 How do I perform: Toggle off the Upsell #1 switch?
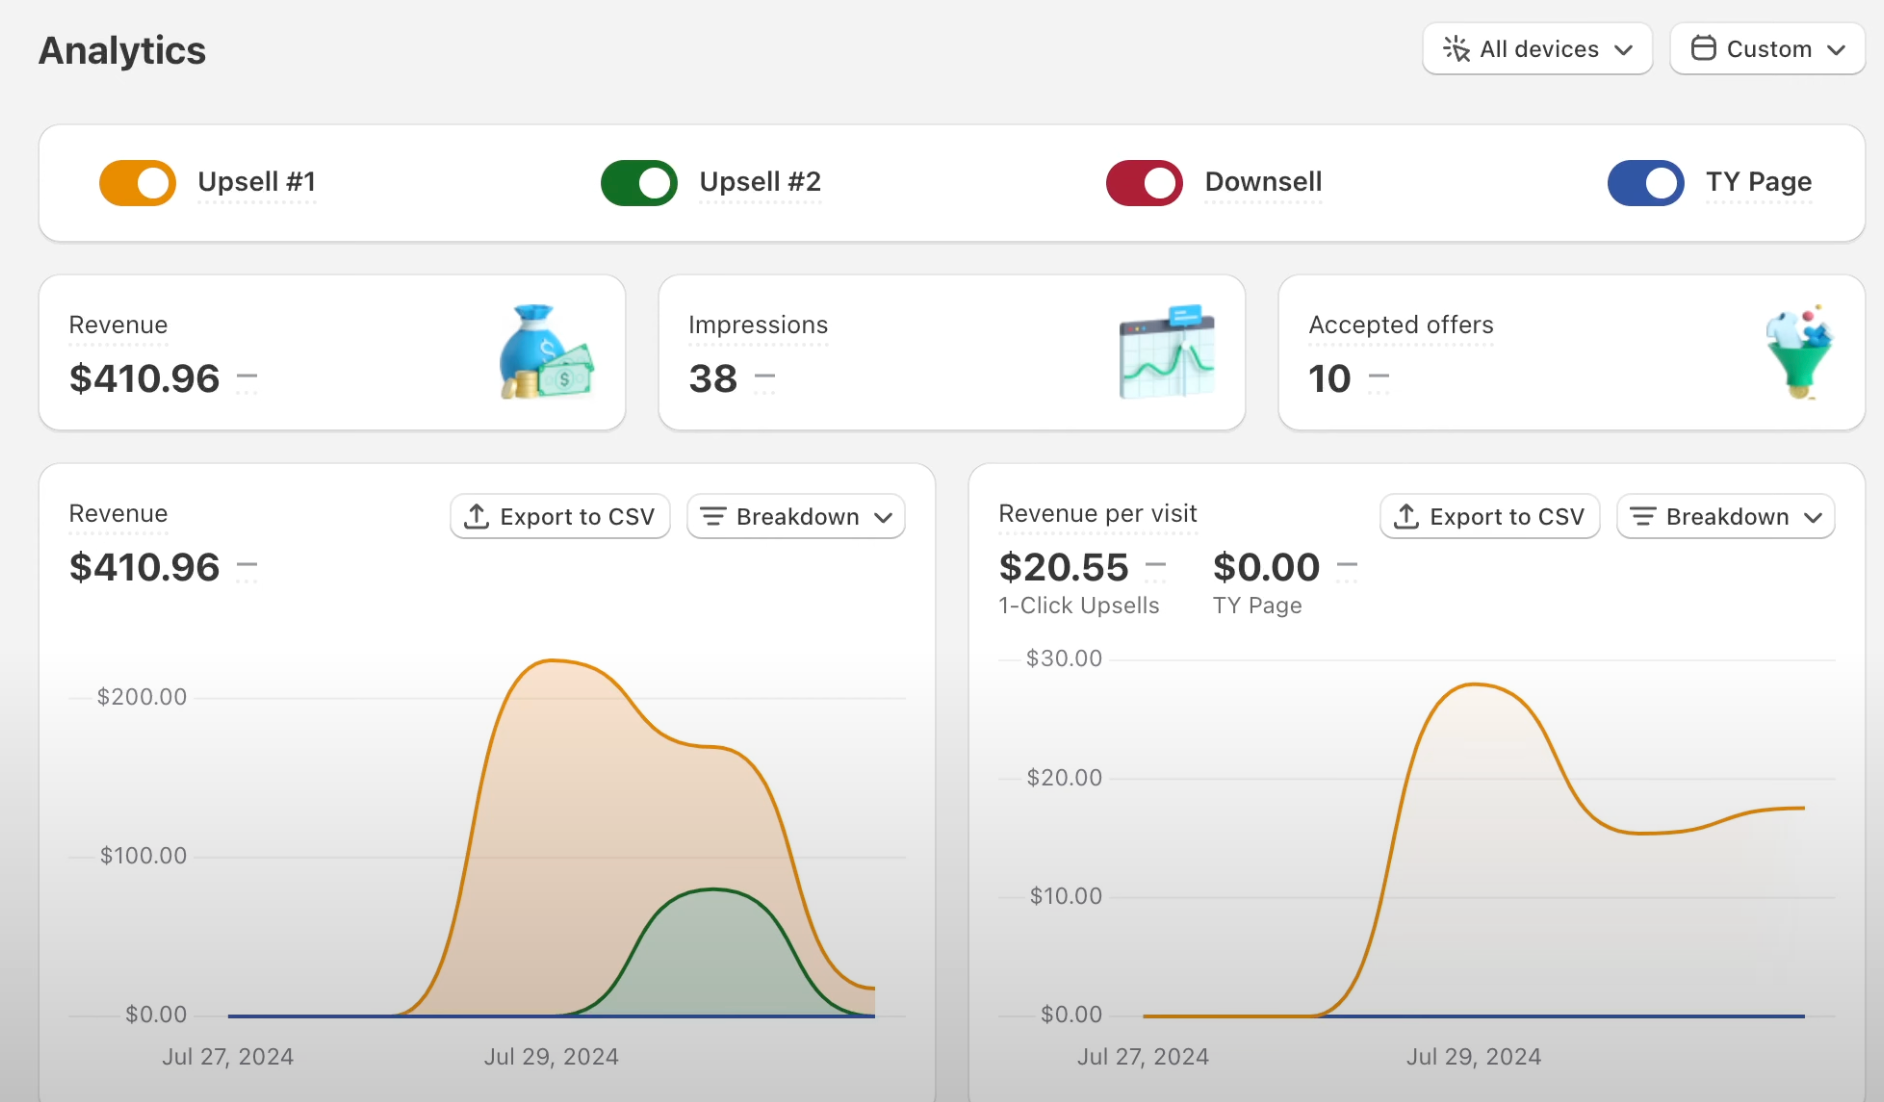tap(138, 183)
